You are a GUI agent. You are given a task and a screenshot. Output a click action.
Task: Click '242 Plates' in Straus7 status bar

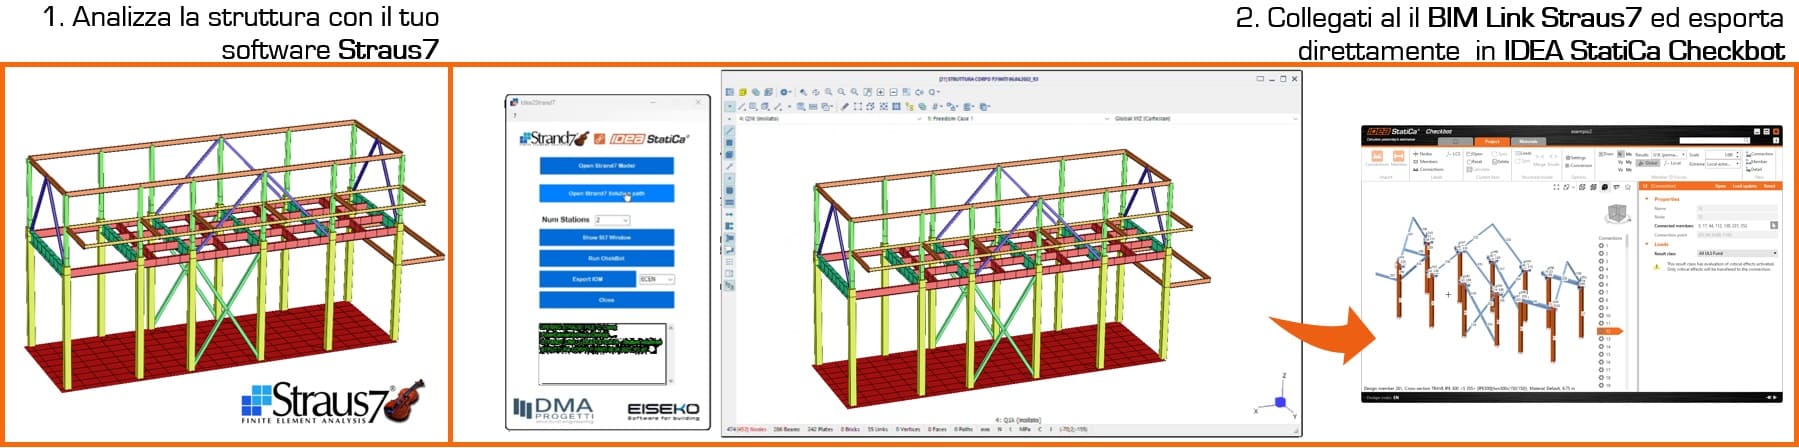tap(820, 429)
